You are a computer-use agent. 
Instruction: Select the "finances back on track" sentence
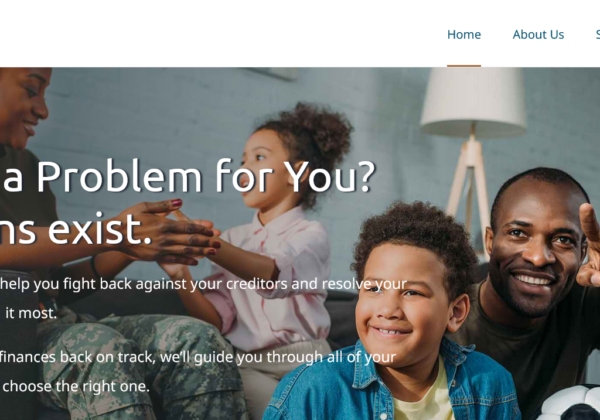coord(77,357)
